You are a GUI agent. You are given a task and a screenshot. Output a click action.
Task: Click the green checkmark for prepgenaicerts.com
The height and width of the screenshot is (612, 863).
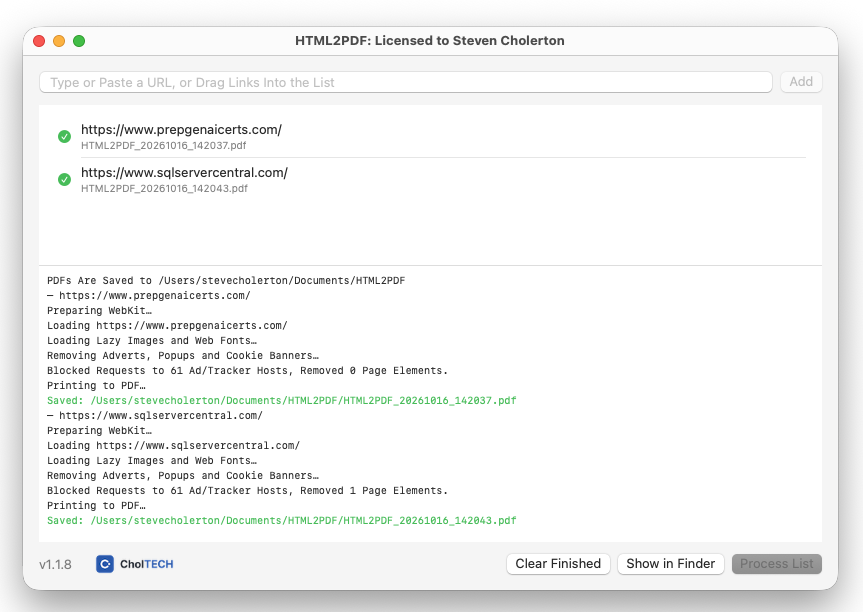pyautogui.click(x=64, y=136)
